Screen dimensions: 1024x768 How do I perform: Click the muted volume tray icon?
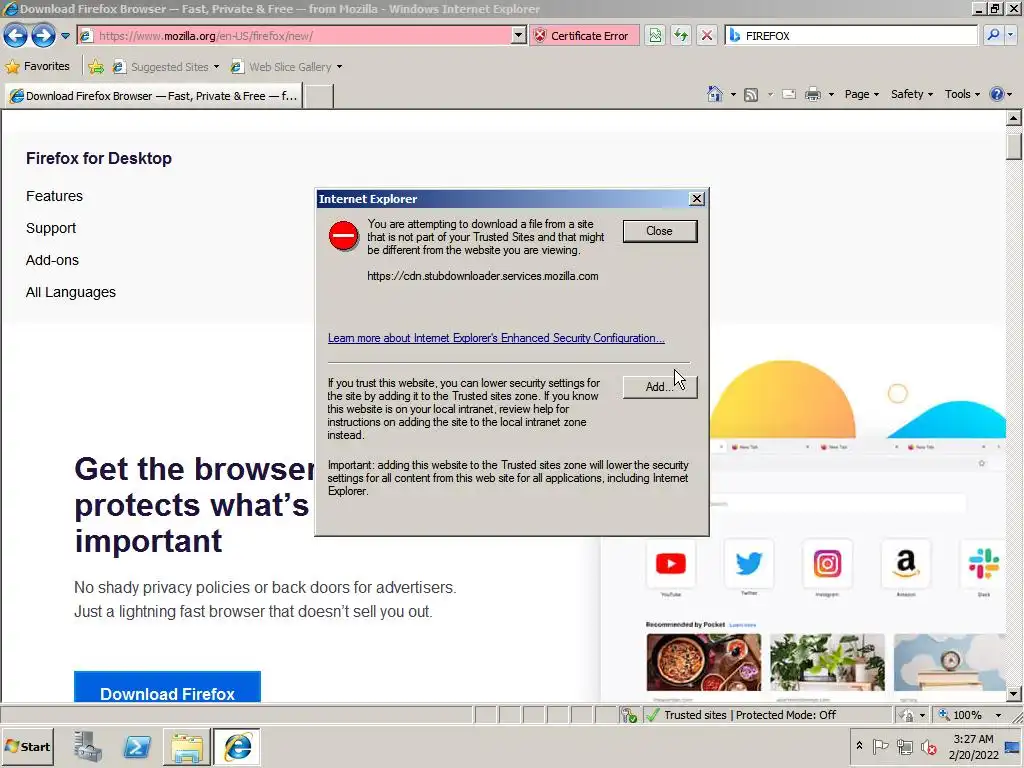(x=928, y=746)
